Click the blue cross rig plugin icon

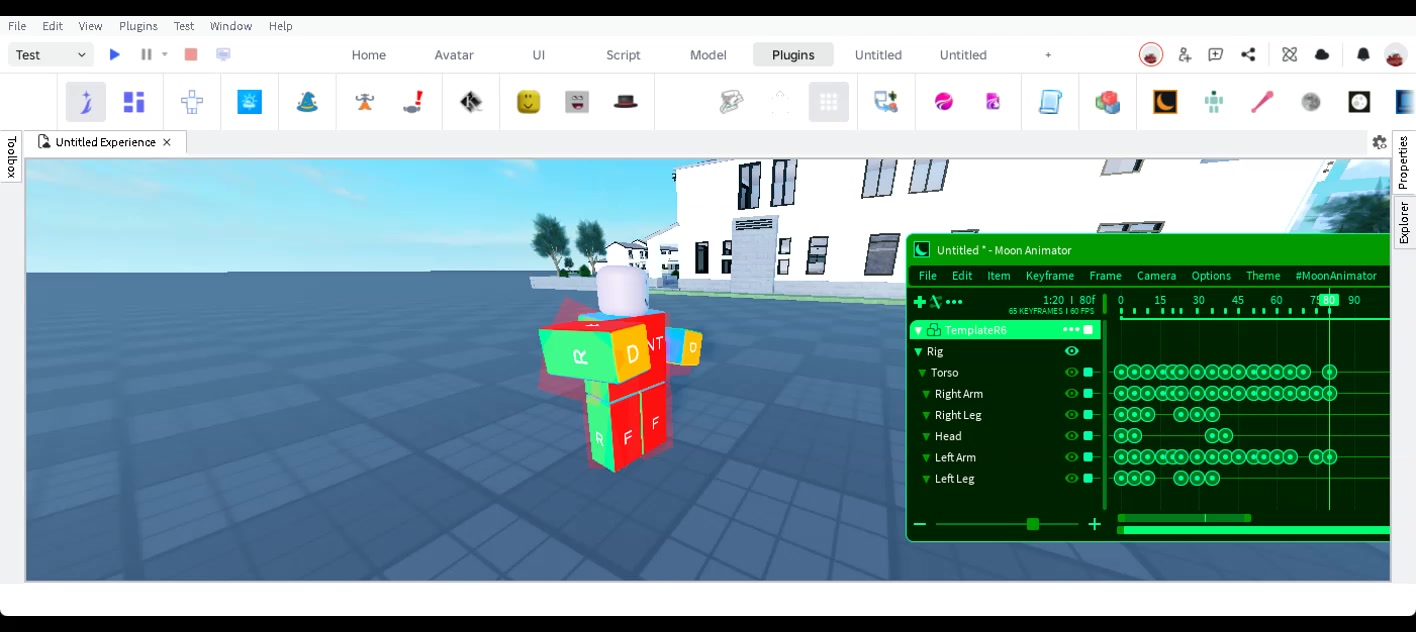(x=192, y=102)
